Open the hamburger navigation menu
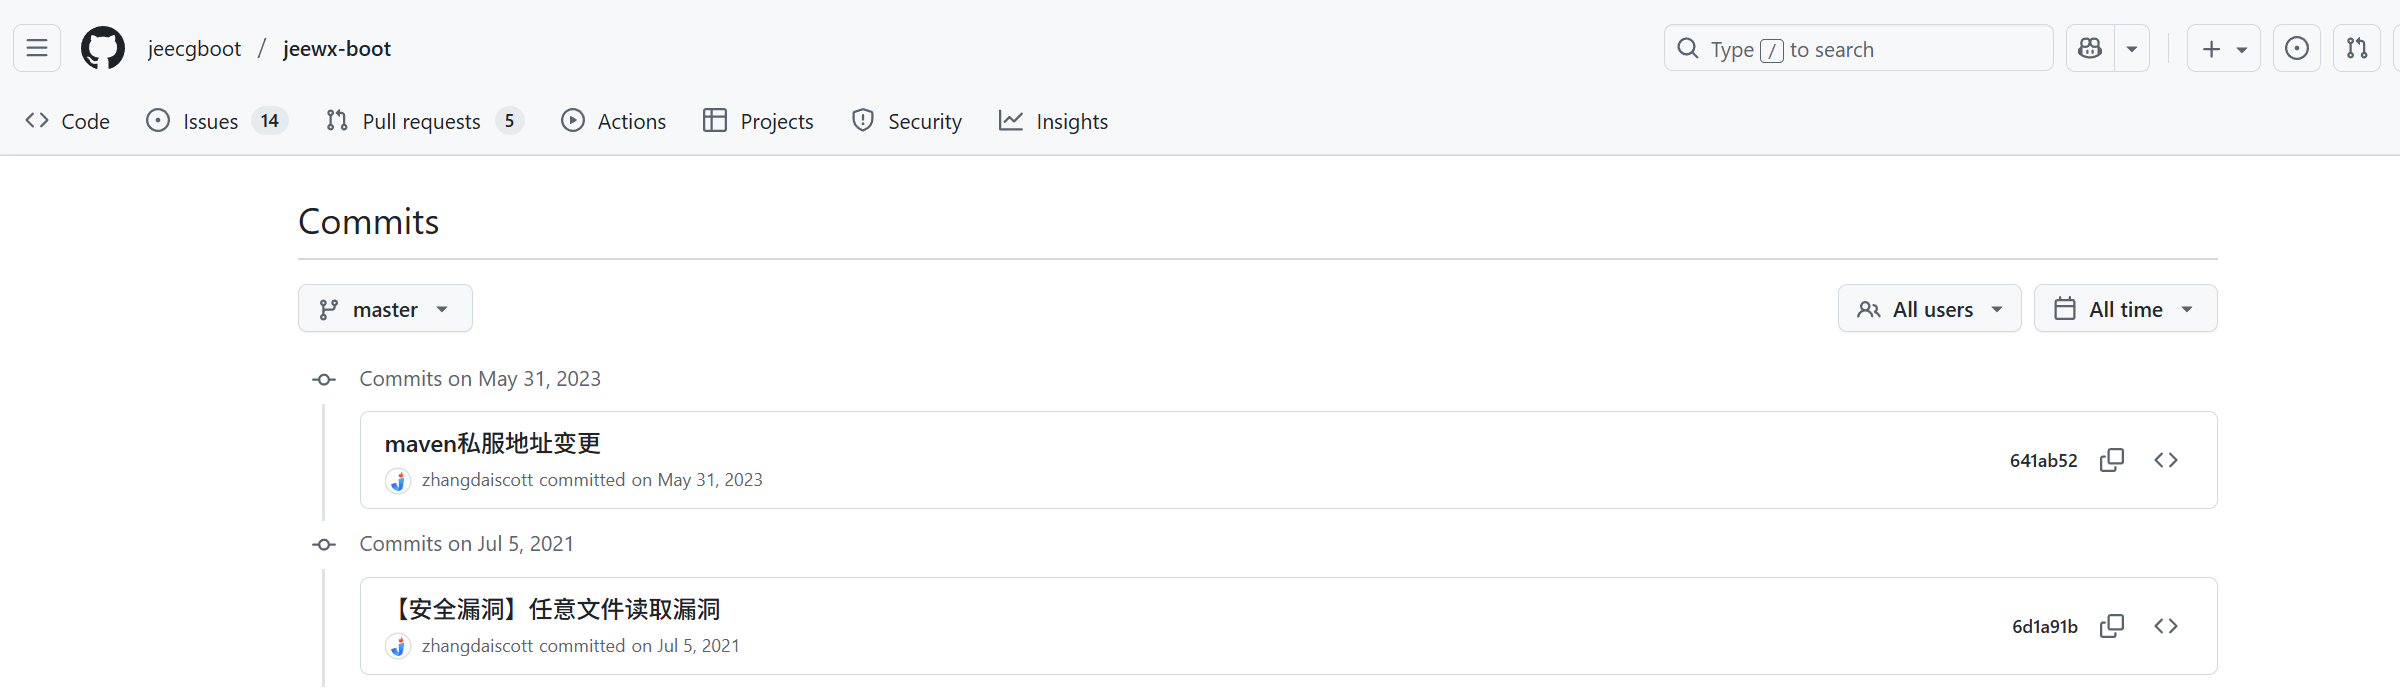The width and height of the screenshot is (2400, 697). (x=37, y=48)
